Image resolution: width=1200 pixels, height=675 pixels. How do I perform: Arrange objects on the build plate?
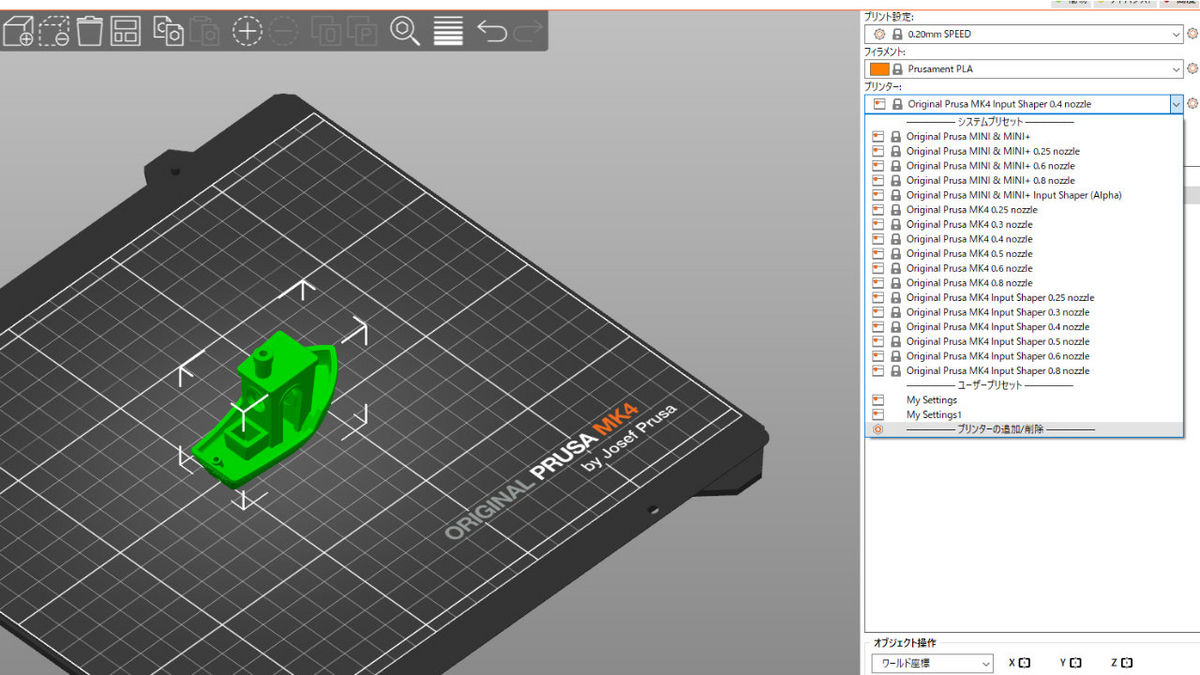(126, 31)
